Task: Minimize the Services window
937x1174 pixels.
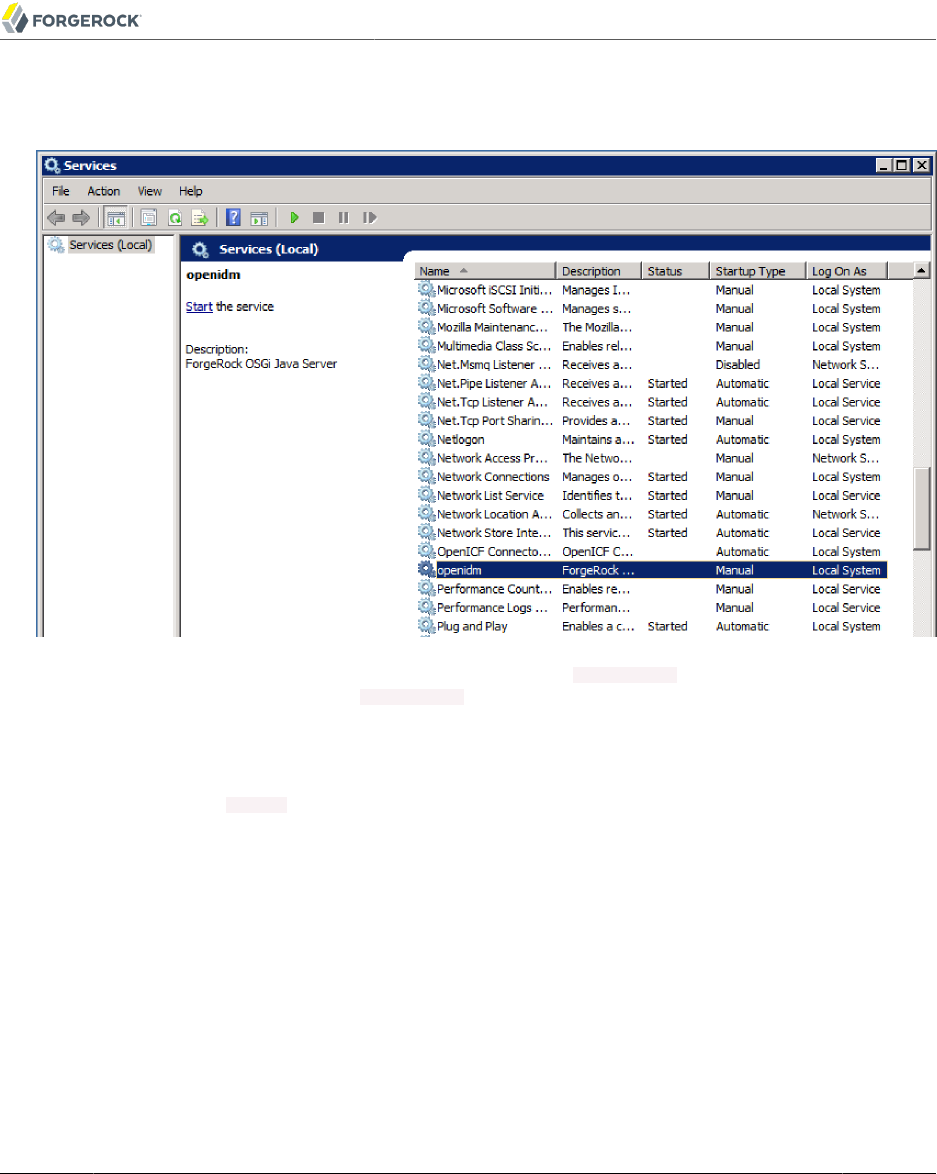Action: (885, 165)
